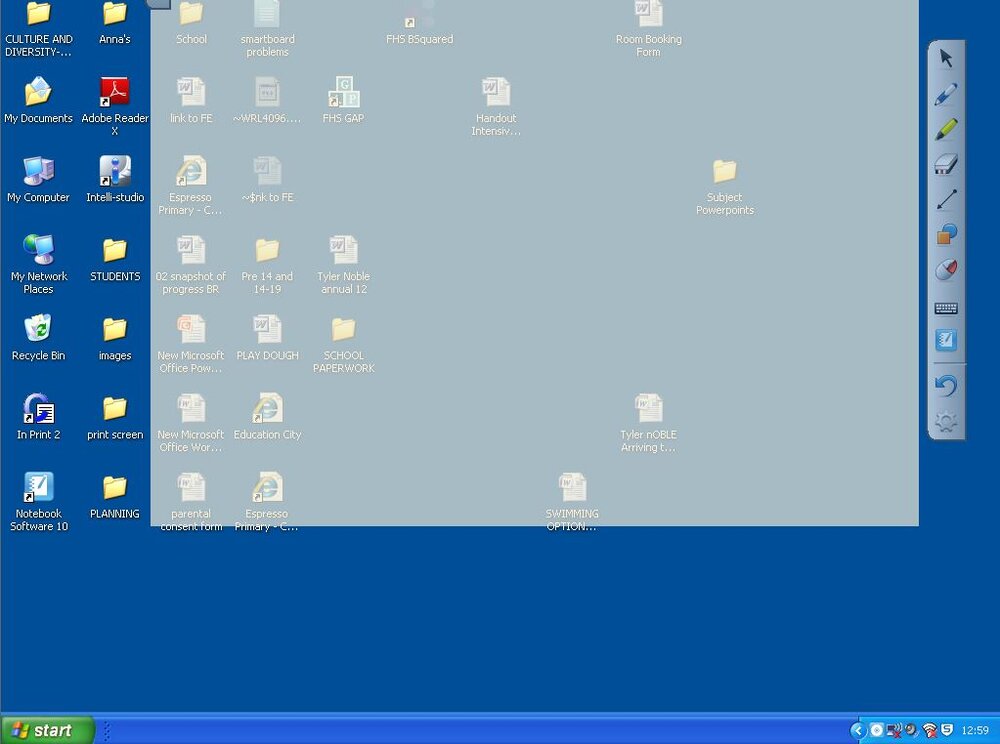Select Adobe Reader X shortcut
Image resolution: width=1000 pixels, height=744 pixels.
tap(115, 106)
